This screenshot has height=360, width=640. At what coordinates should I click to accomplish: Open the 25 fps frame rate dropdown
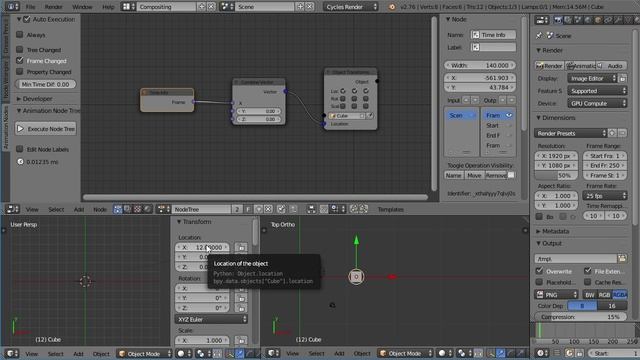click(604, 196)
